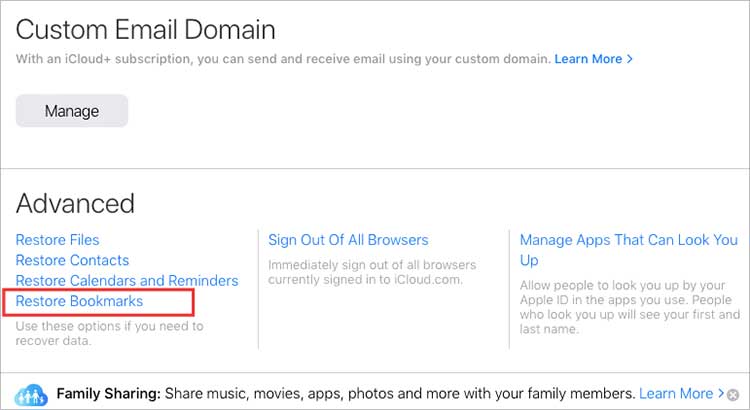
Task: Select the Restore Contacts link
Action: click(72, 260)
